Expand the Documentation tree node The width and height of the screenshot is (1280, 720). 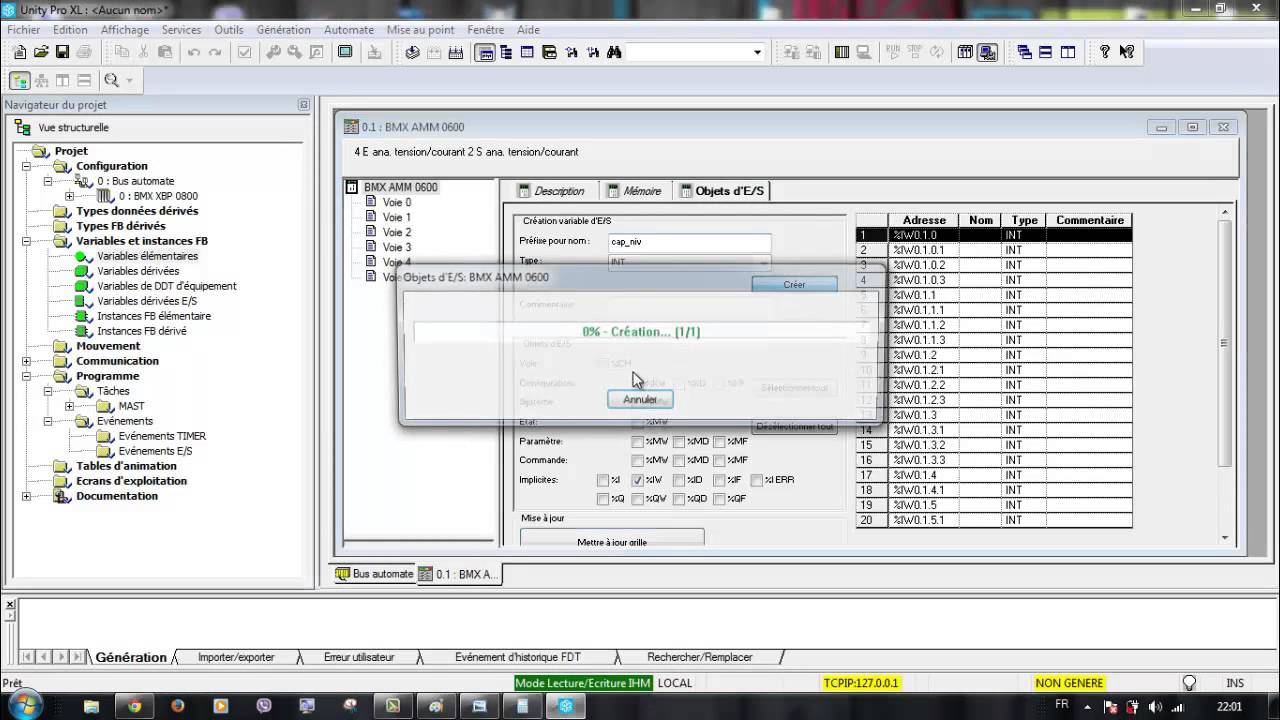tap(26, 496)
